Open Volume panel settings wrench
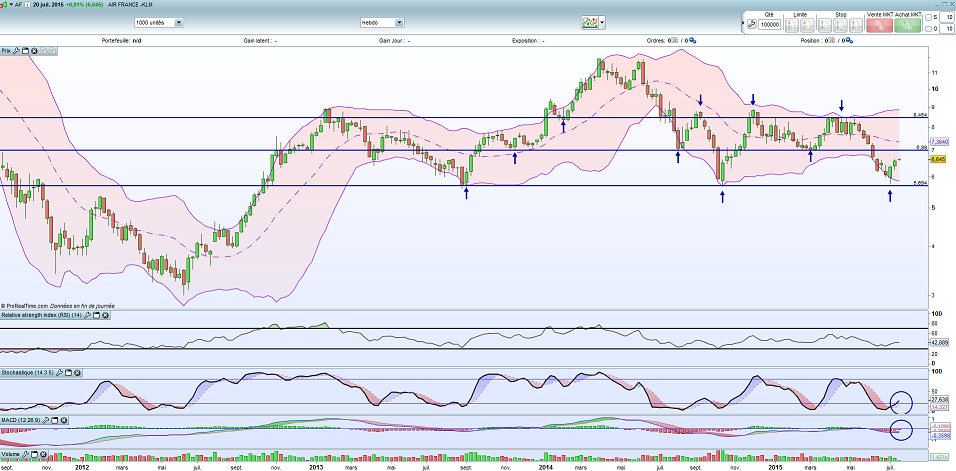This screenshot has height=471, width=956. [x=26, y=455]
